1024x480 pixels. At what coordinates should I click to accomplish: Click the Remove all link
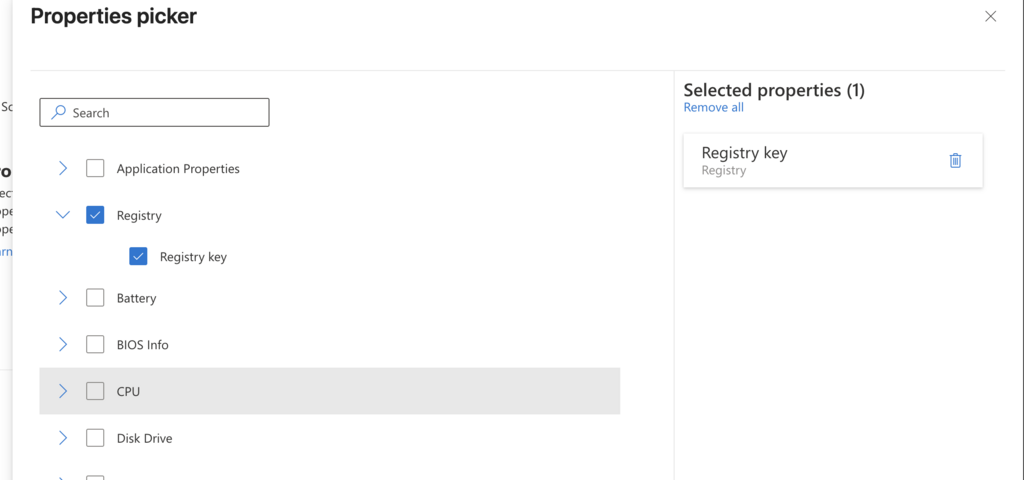pyautogui.click(x=713, y=107)
